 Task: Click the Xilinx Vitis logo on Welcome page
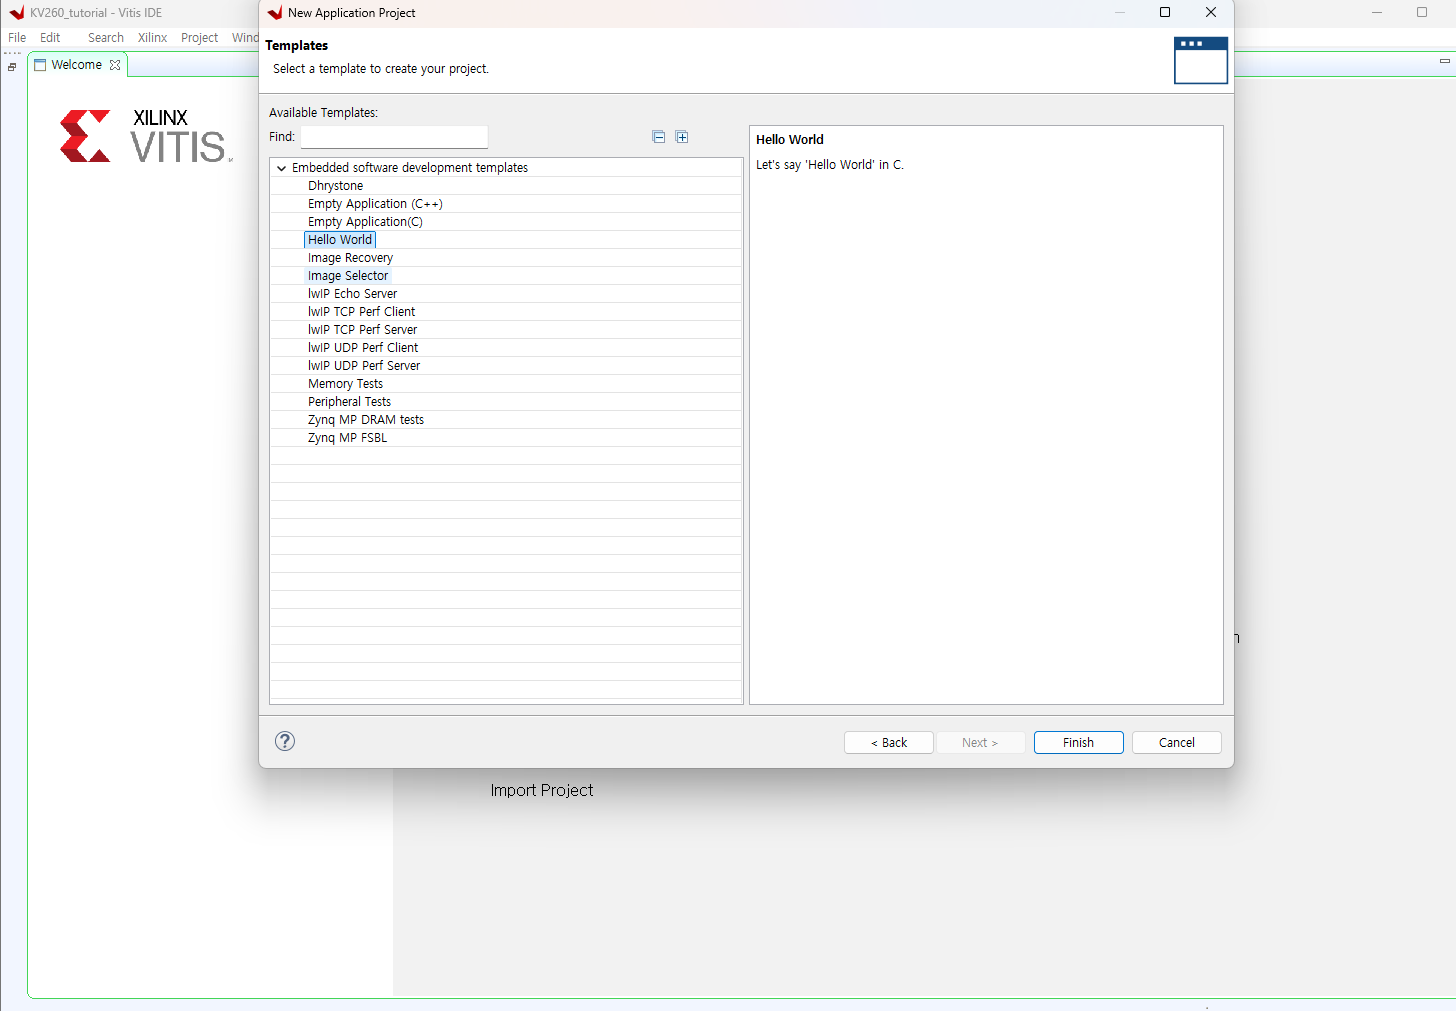(x=146, y=136)
